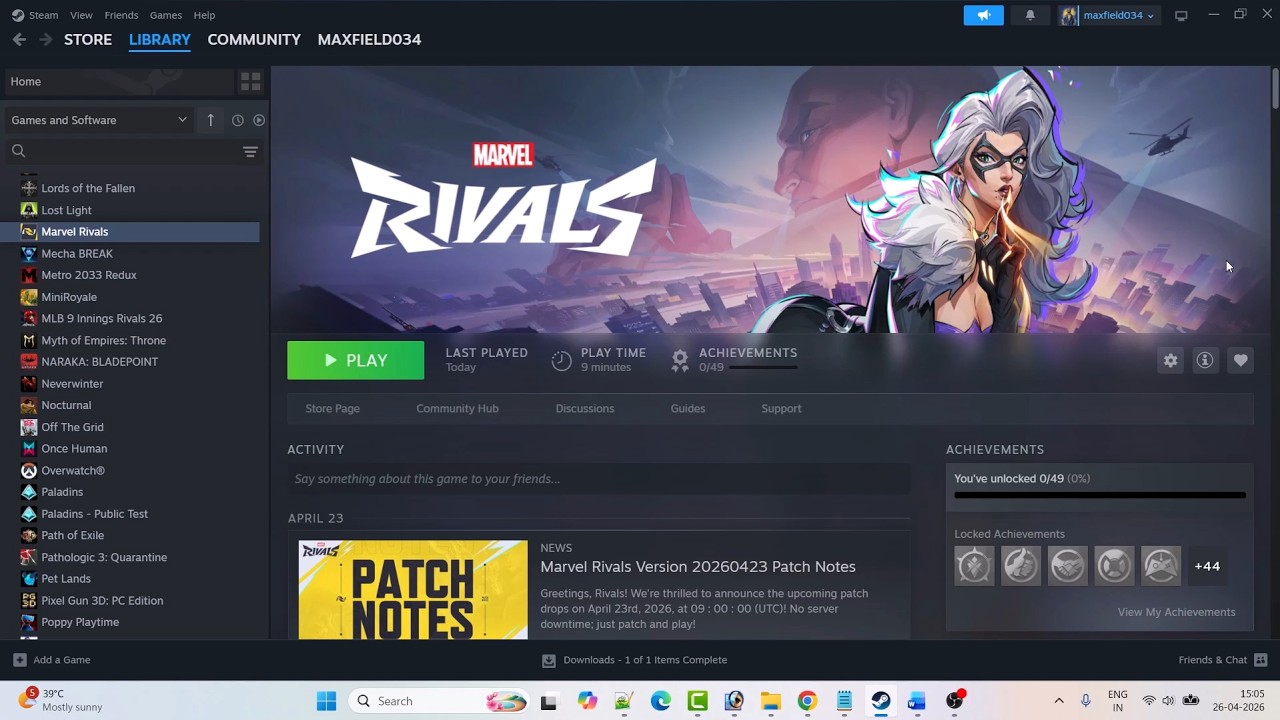Viewport: 1280px width, 720px height.
Task: Open the Games menu
Action: coord(165,15)
